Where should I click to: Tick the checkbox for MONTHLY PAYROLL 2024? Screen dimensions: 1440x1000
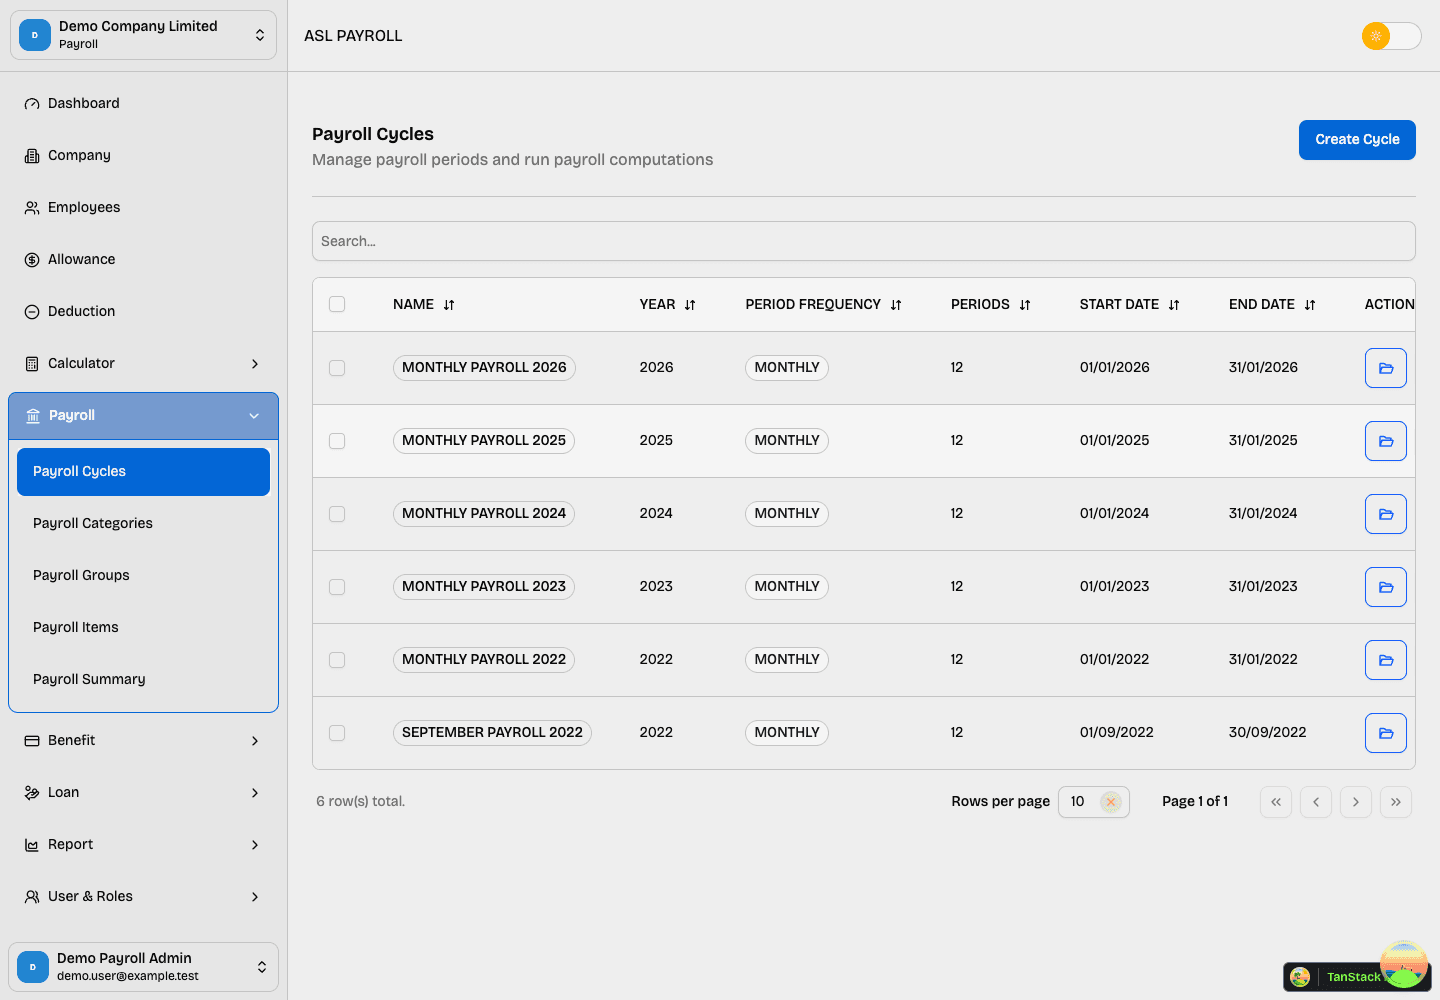[x=337, y=514]
